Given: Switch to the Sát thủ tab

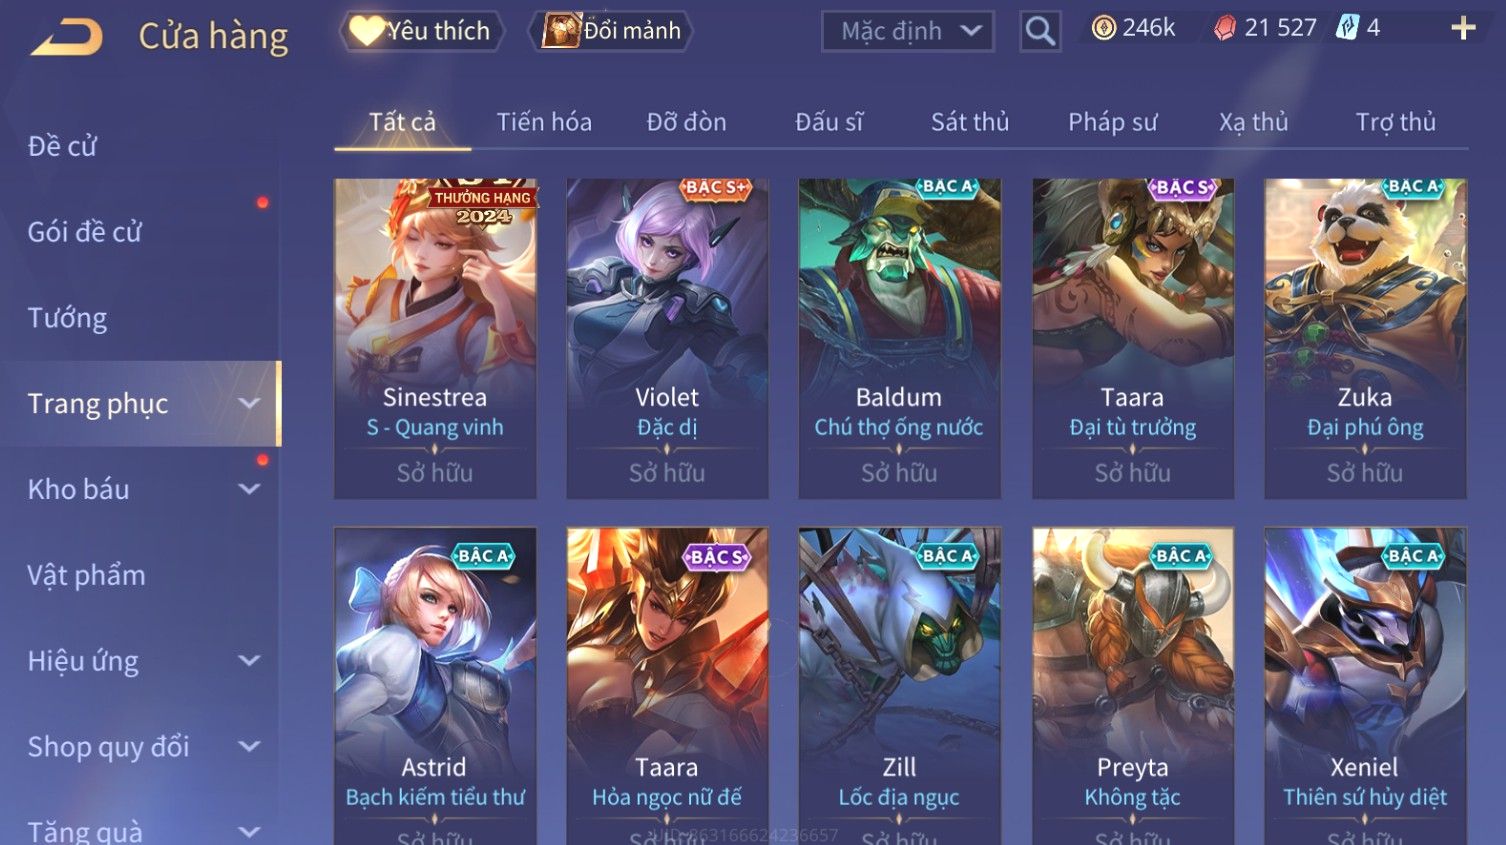Looking at the screenshot, I should (970, 122).
